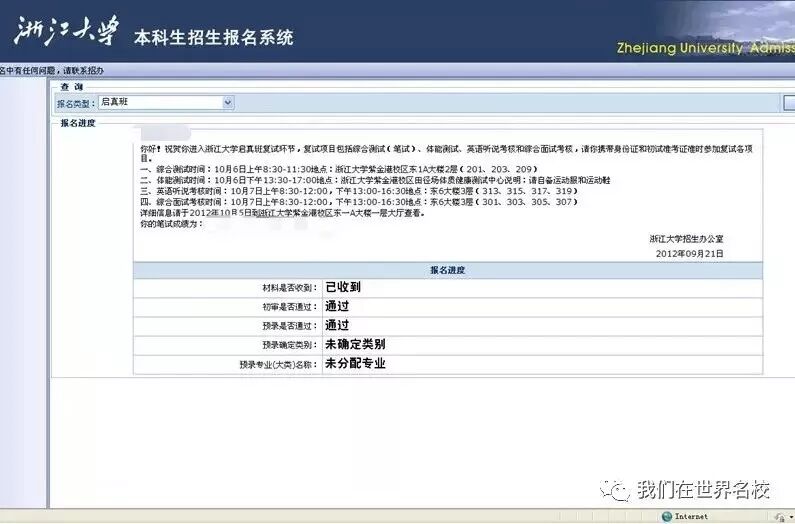Click the 已收到 status value

click(343, 287)
